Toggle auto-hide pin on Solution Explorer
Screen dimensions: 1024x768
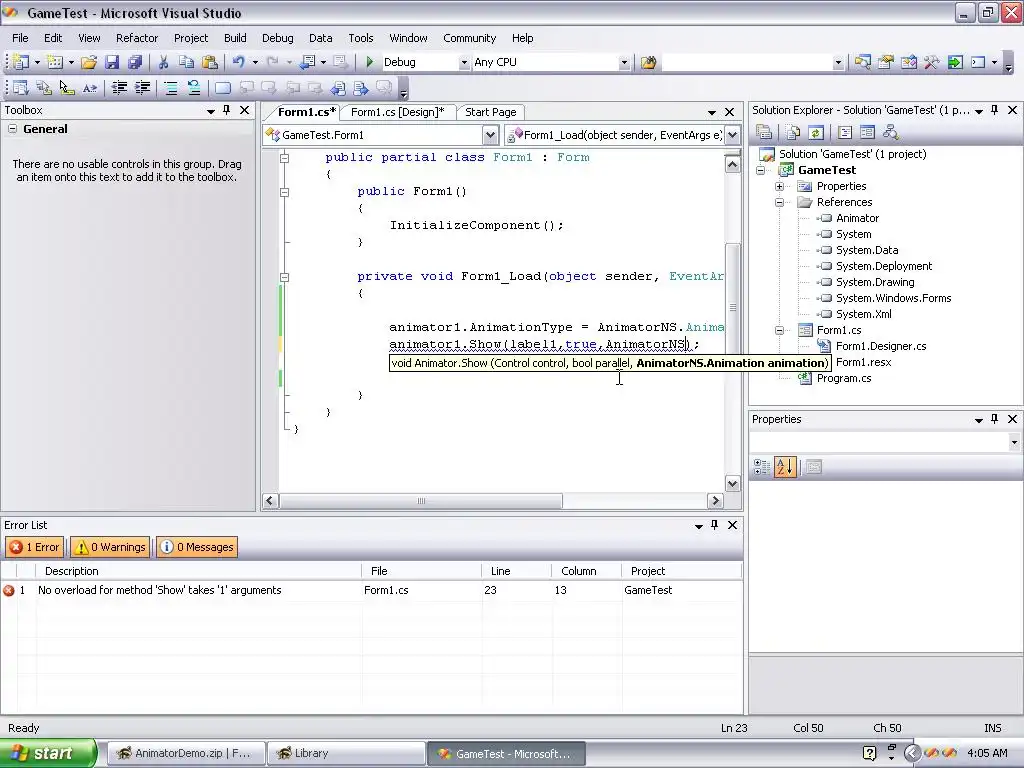tap(995, 110)
